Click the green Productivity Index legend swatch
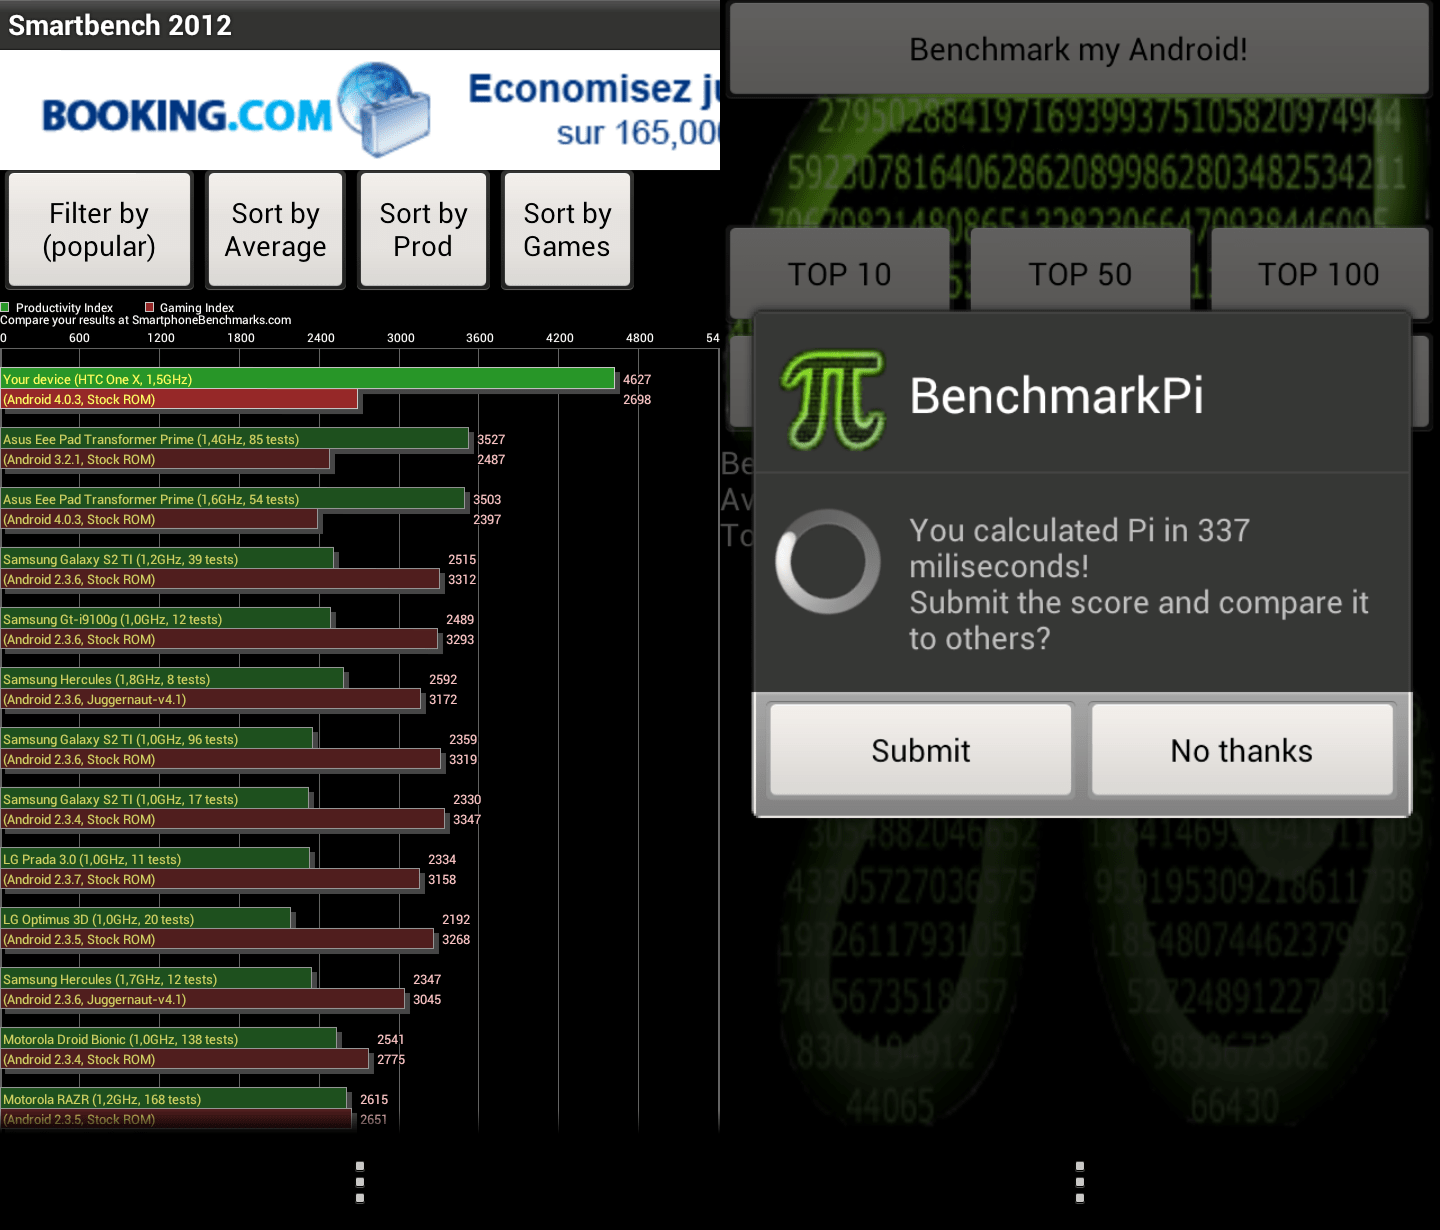 click(x=5, y=307)
